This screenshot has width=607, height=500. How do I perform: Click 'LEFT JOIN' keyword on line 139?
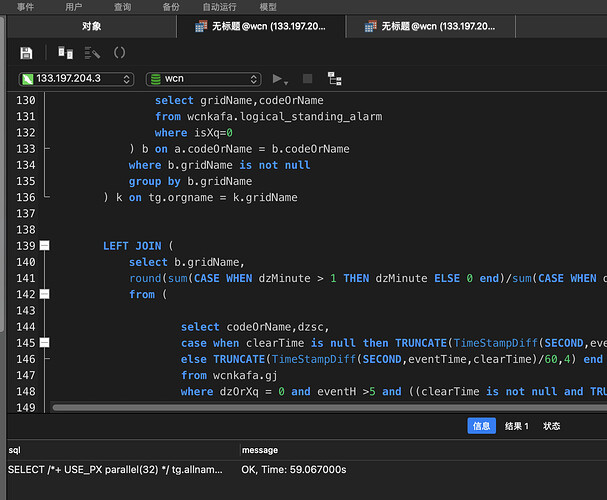132,246
